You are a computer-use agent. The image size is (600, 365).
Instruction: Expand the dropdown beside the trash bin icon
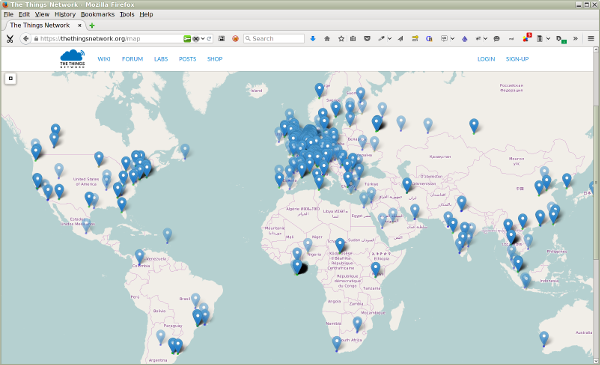click(x=548, y=39)
